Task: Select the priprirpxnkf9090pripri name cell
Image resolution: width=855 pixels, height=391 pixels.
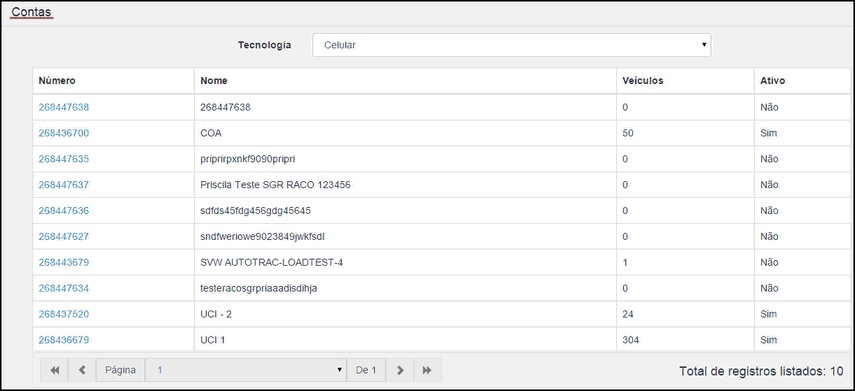Action: (x=405, y=159)
